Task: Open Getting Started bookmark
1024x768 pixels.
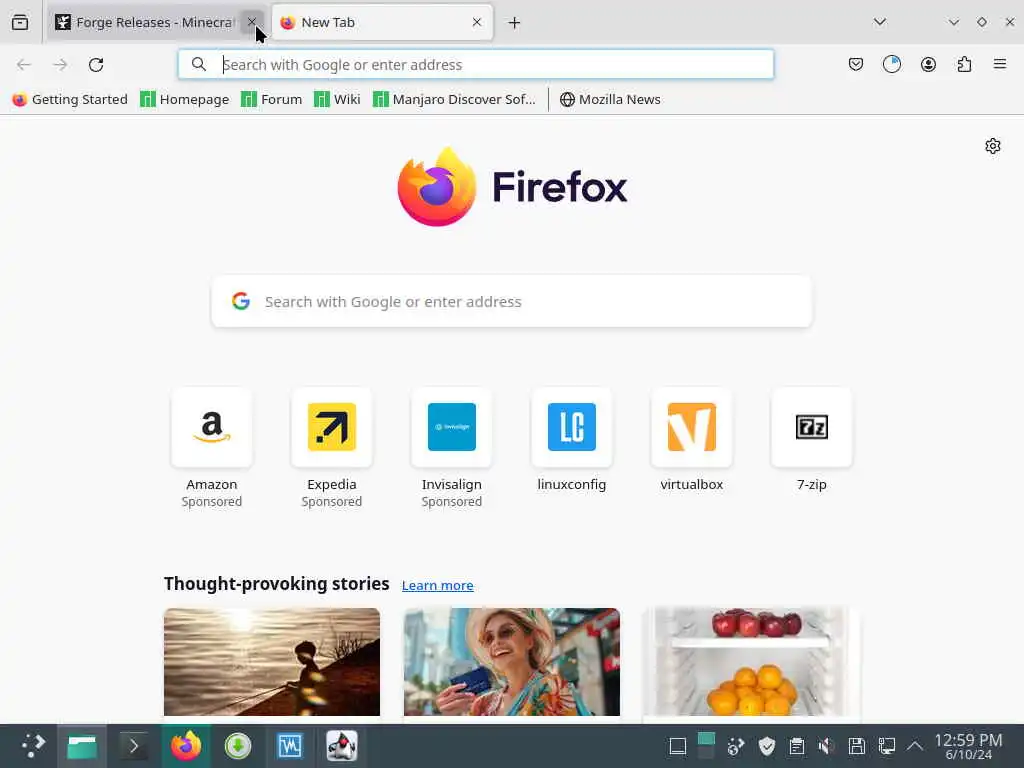Action: click(x=70, y=99)
